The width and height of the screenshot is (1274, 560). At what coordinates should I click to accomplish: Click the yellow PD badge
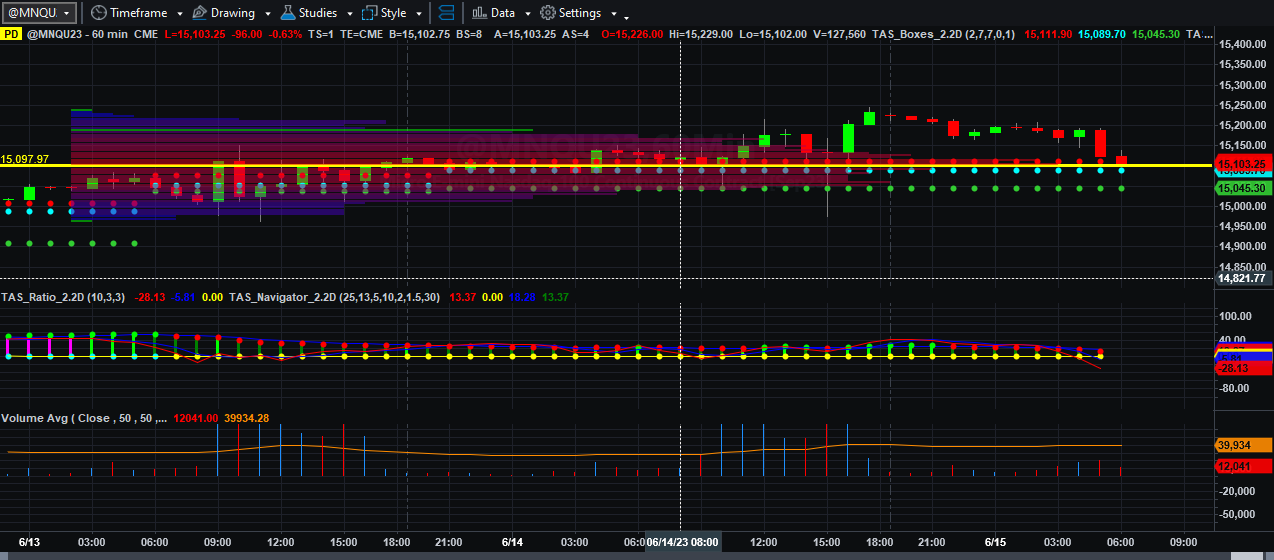tap(11, 34)
